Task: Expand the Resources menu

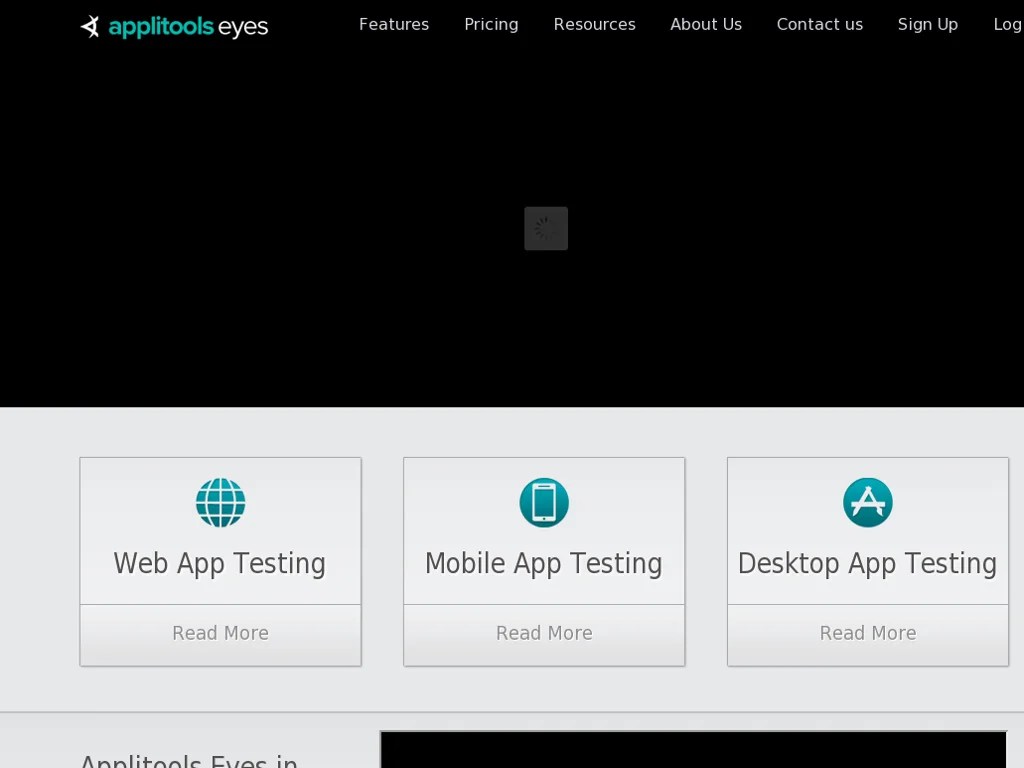Action: (594, 24)
